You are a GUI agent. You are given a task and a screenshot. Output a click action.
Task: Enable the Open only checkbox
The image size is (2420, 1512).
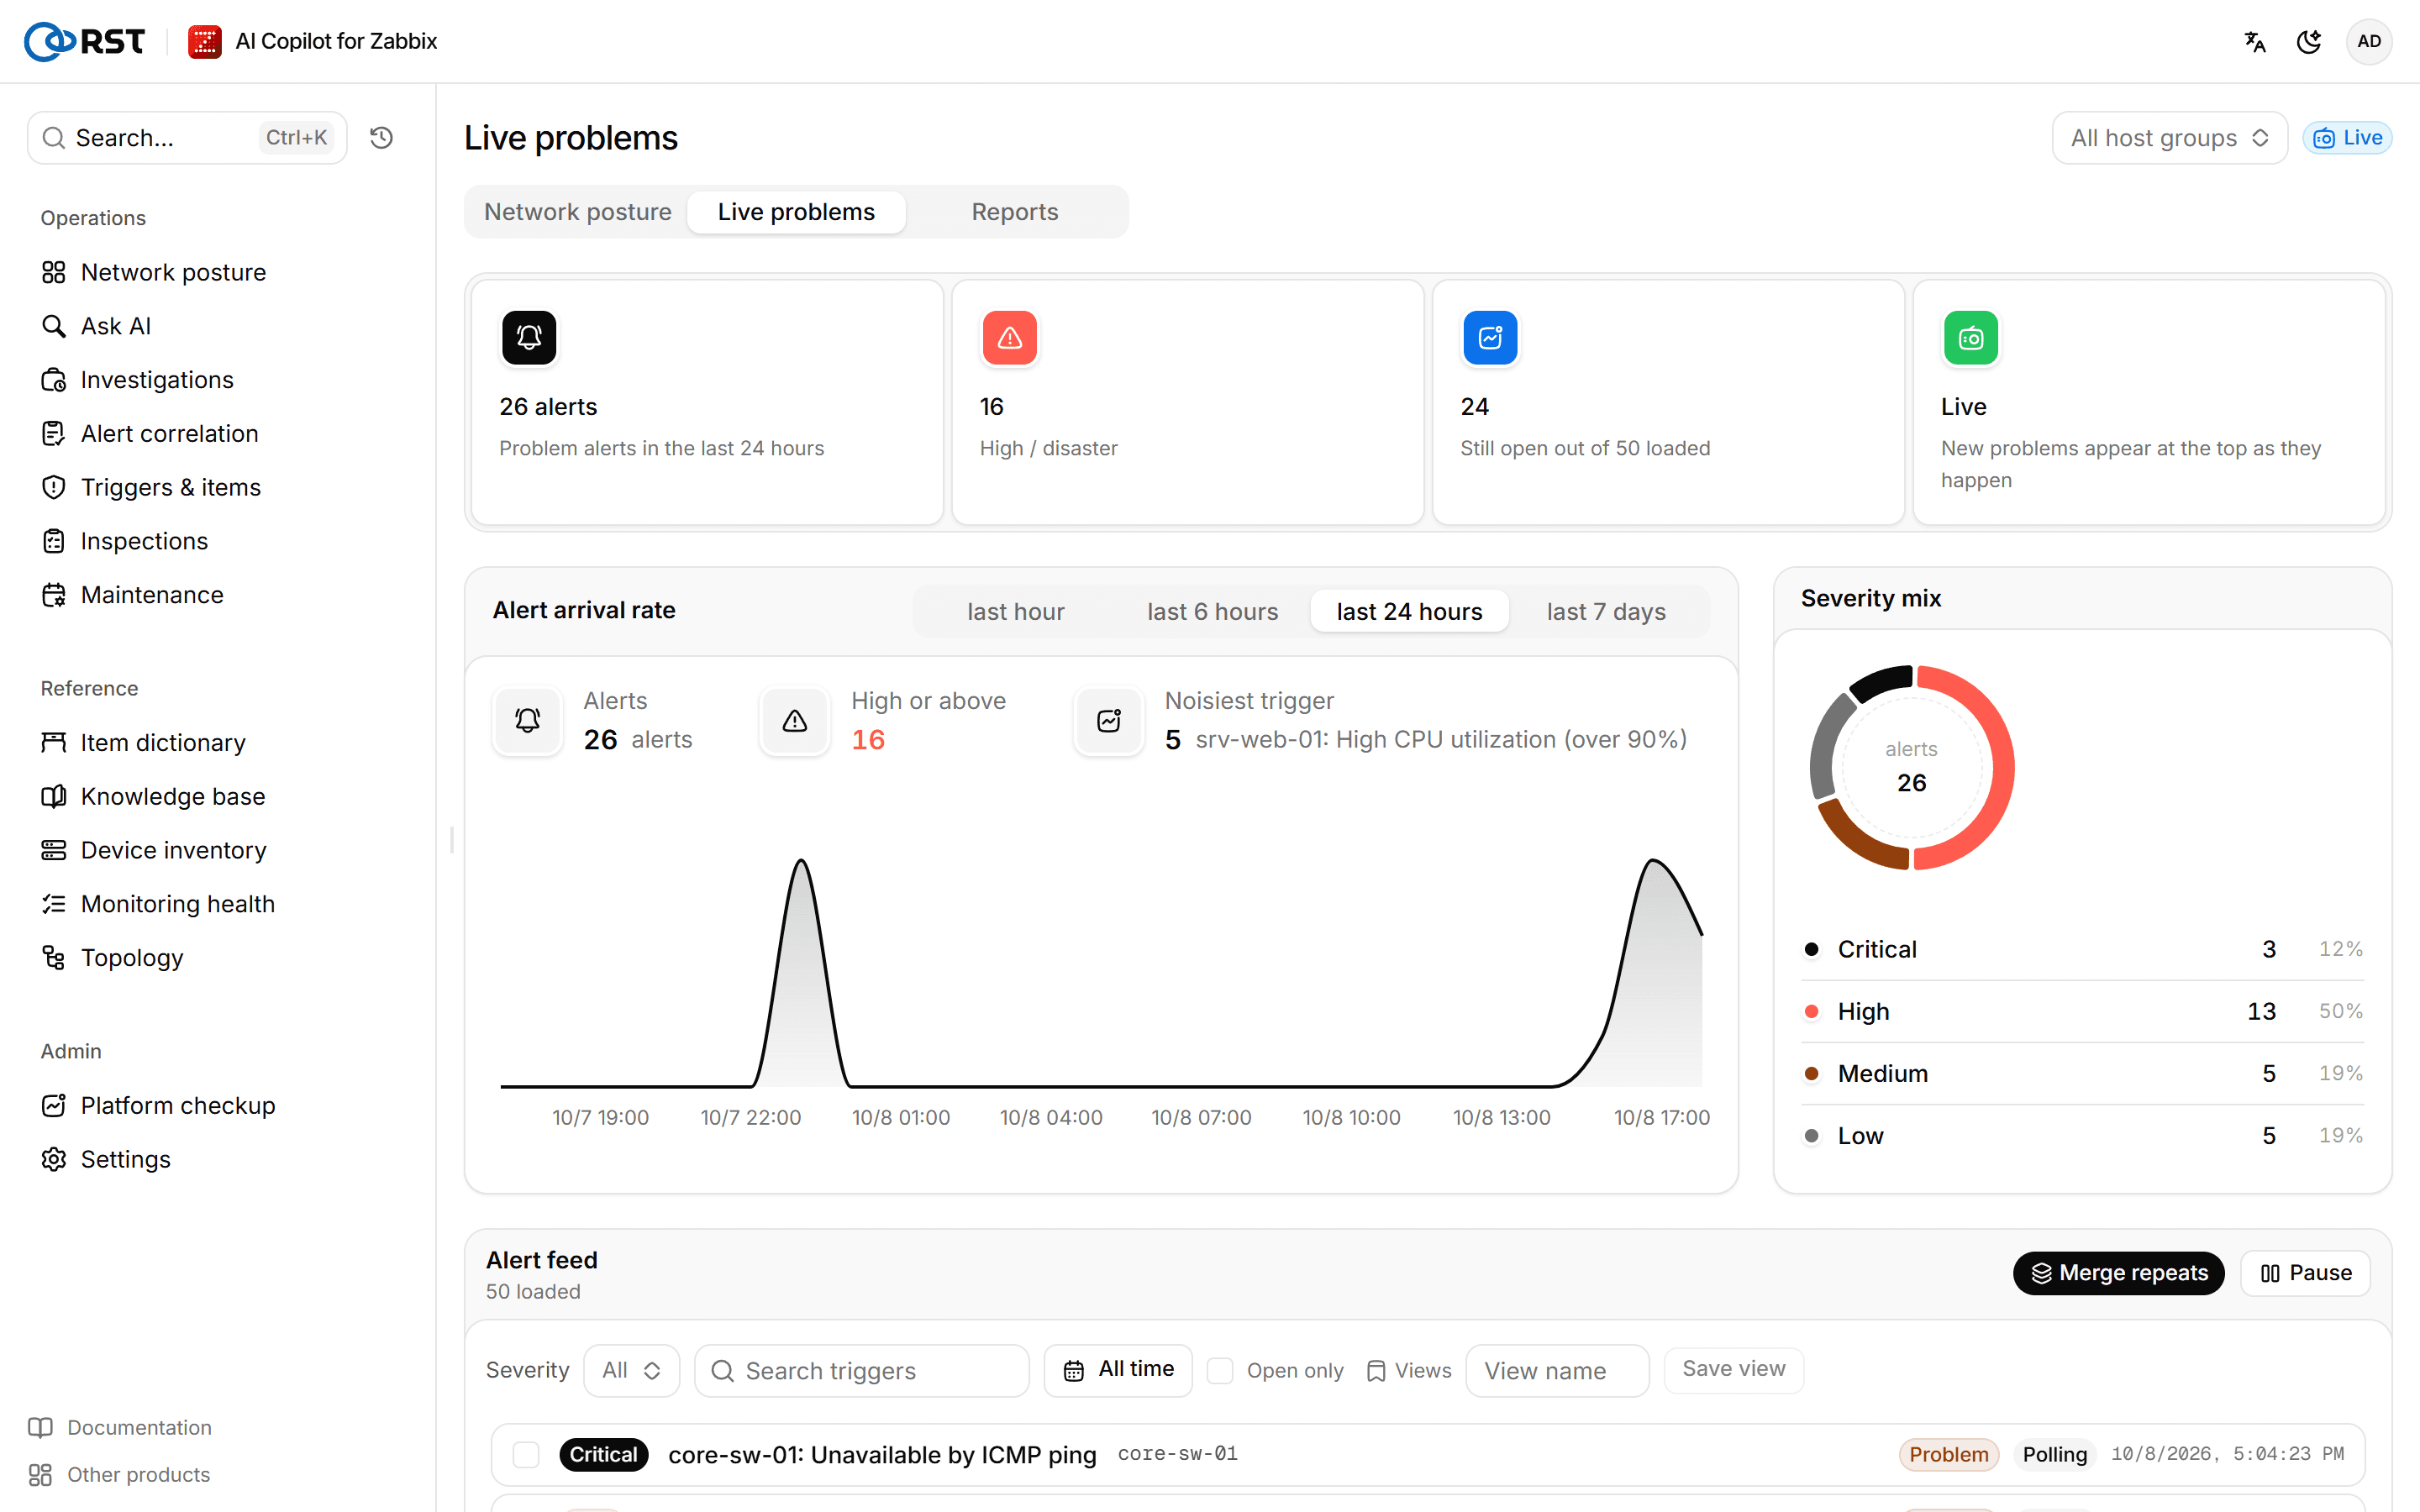(x=1219, y=1370)
